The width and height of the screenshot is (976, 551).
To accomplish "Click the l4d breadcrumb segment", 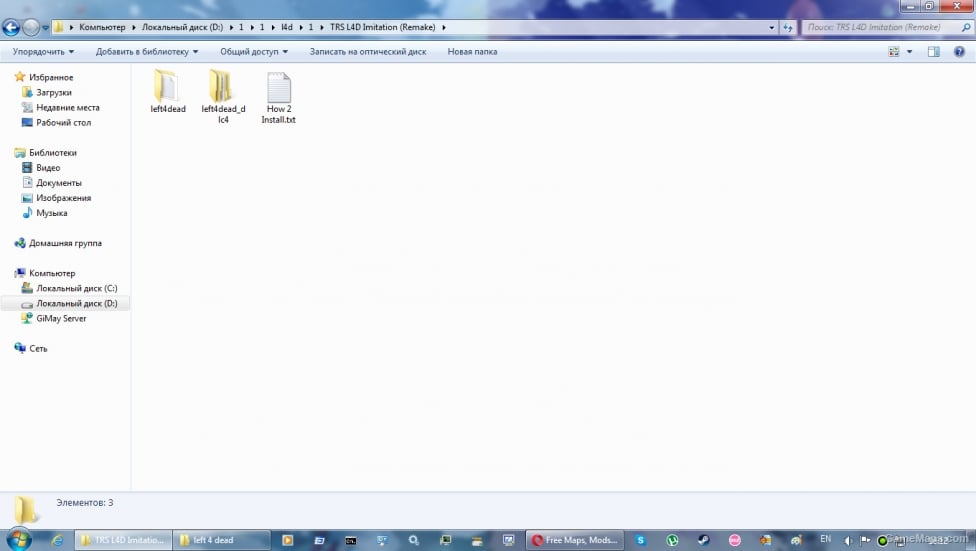I will pyautogui.click(x=286, y=27).
